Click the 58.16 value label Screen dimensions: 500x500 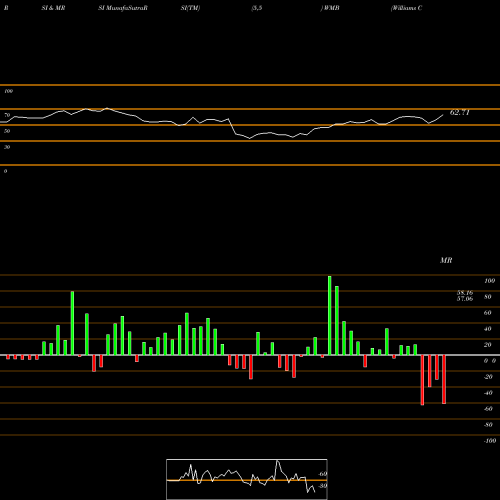click(x=465, y=293)
